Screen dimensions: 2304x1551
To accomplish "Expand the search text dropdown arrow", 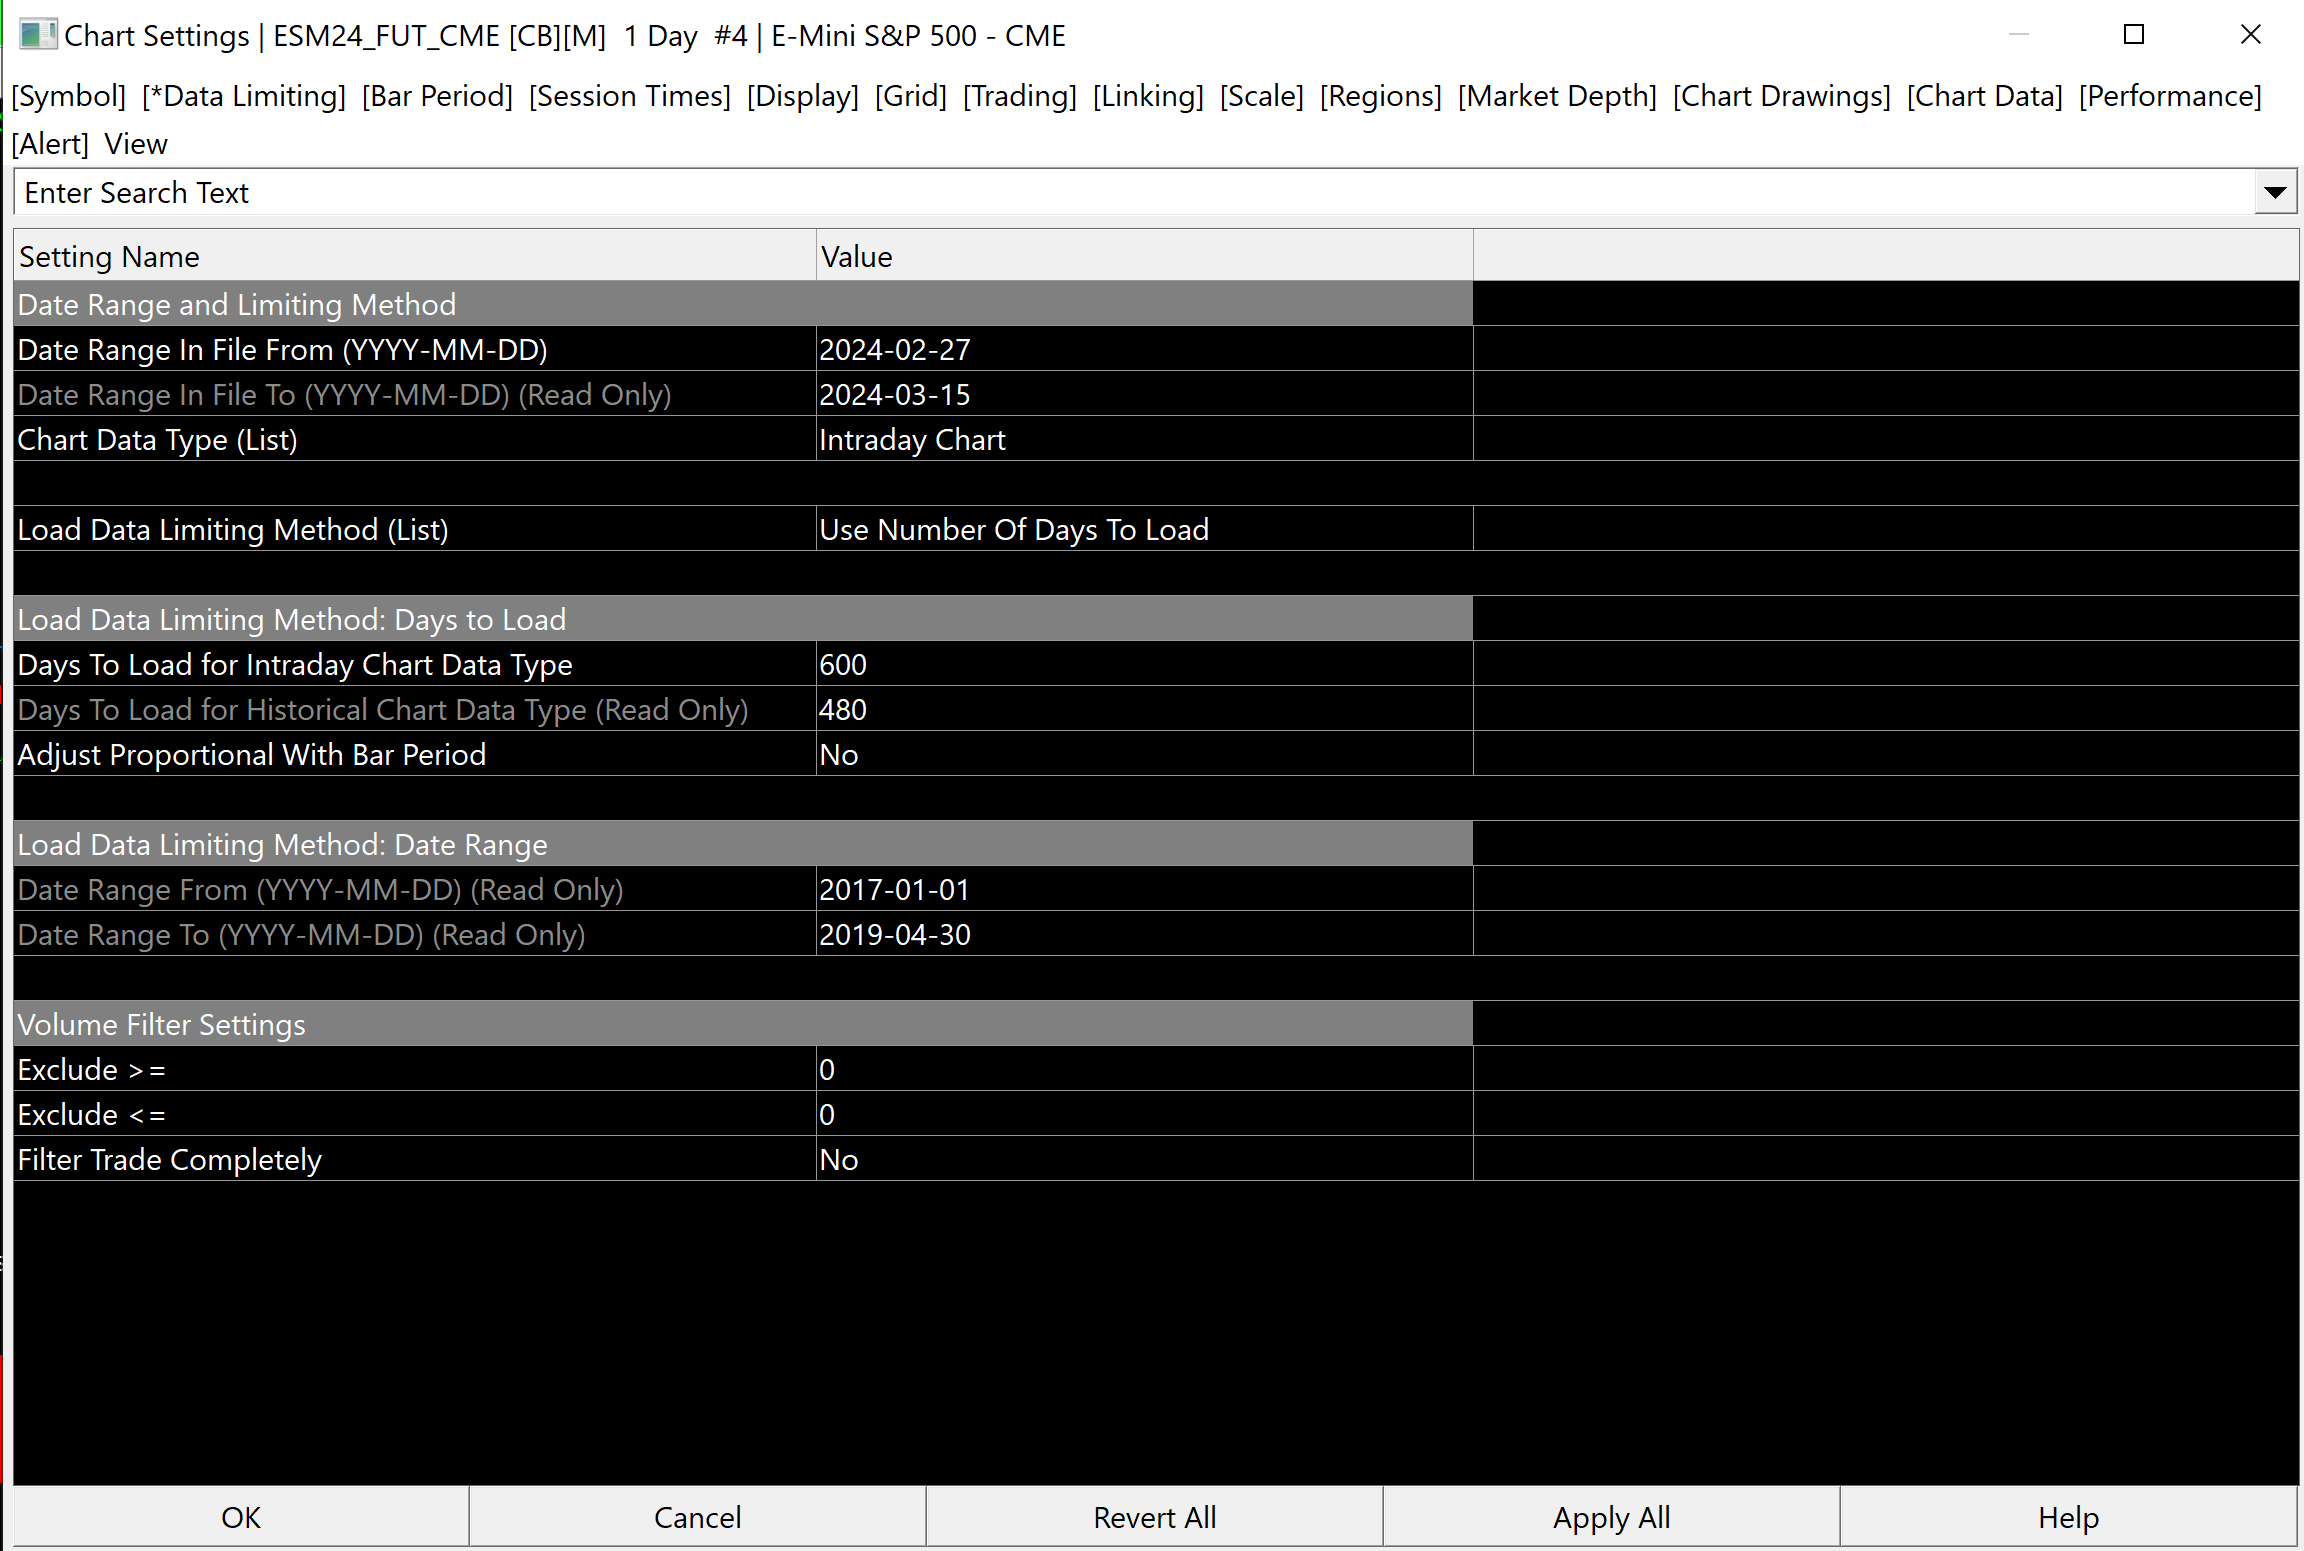I will click(x=2275, y=192).
